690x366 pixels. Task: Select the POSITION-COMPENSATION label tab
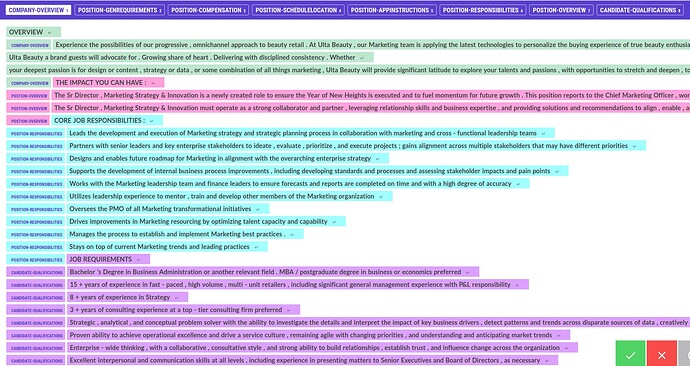[x=208, y=10]
